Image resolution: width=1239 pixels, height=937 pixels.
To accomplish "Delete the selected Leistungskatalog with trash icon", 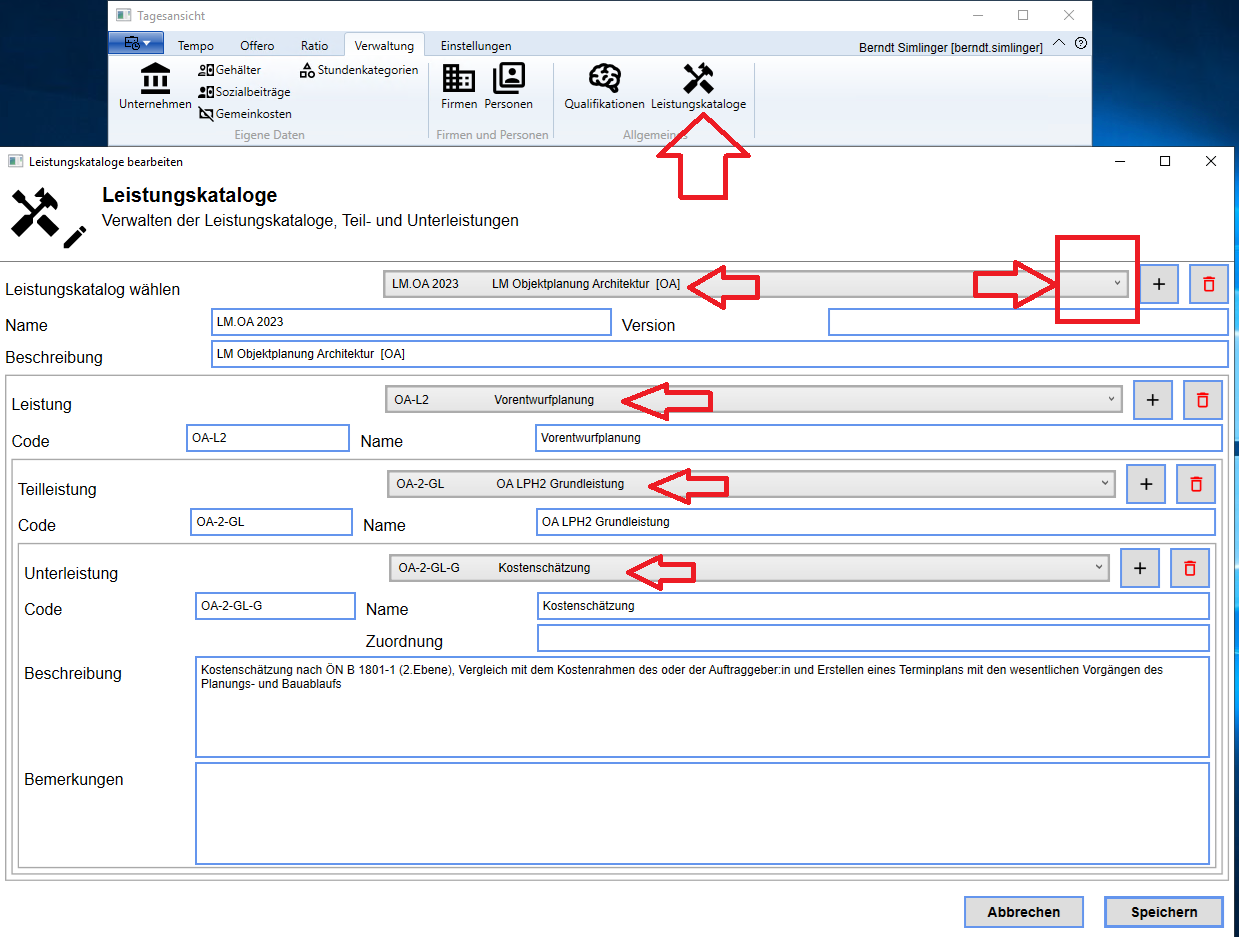I will pos(1208,284).
